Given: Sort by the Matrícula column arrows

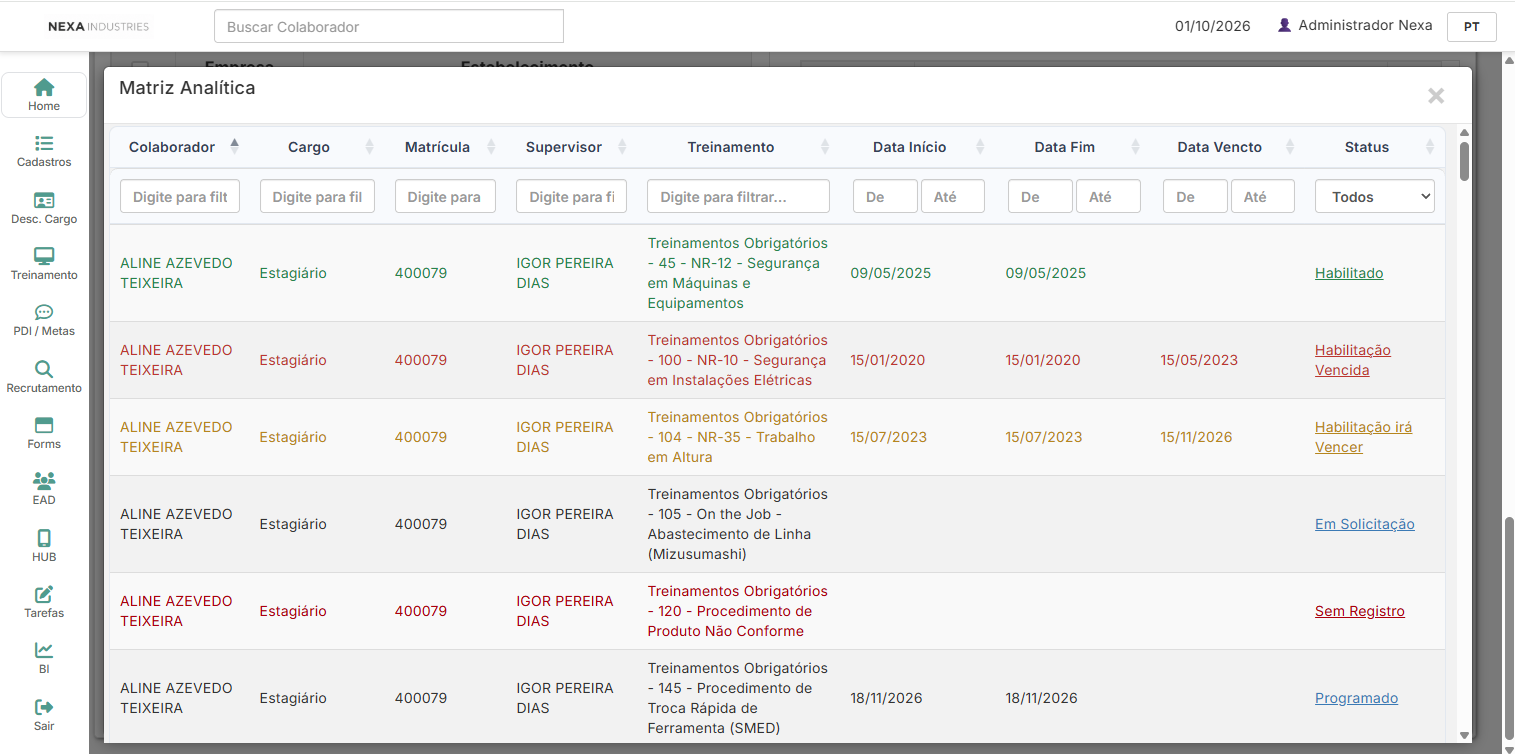Looking at the screenshot, I should point(491,147).
